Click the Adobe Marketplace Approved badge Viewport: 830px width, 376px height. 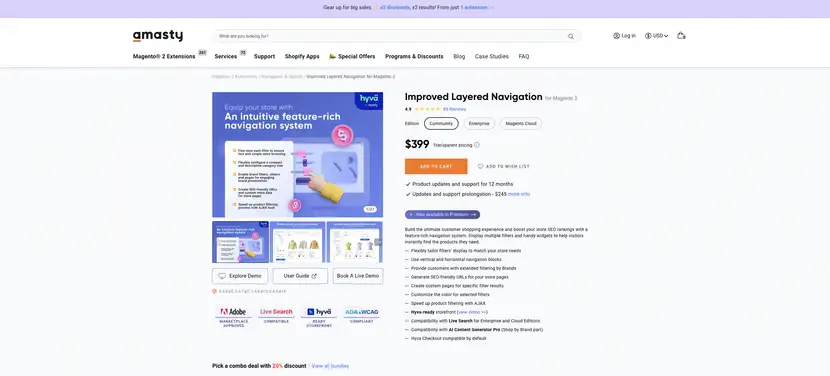233,316
